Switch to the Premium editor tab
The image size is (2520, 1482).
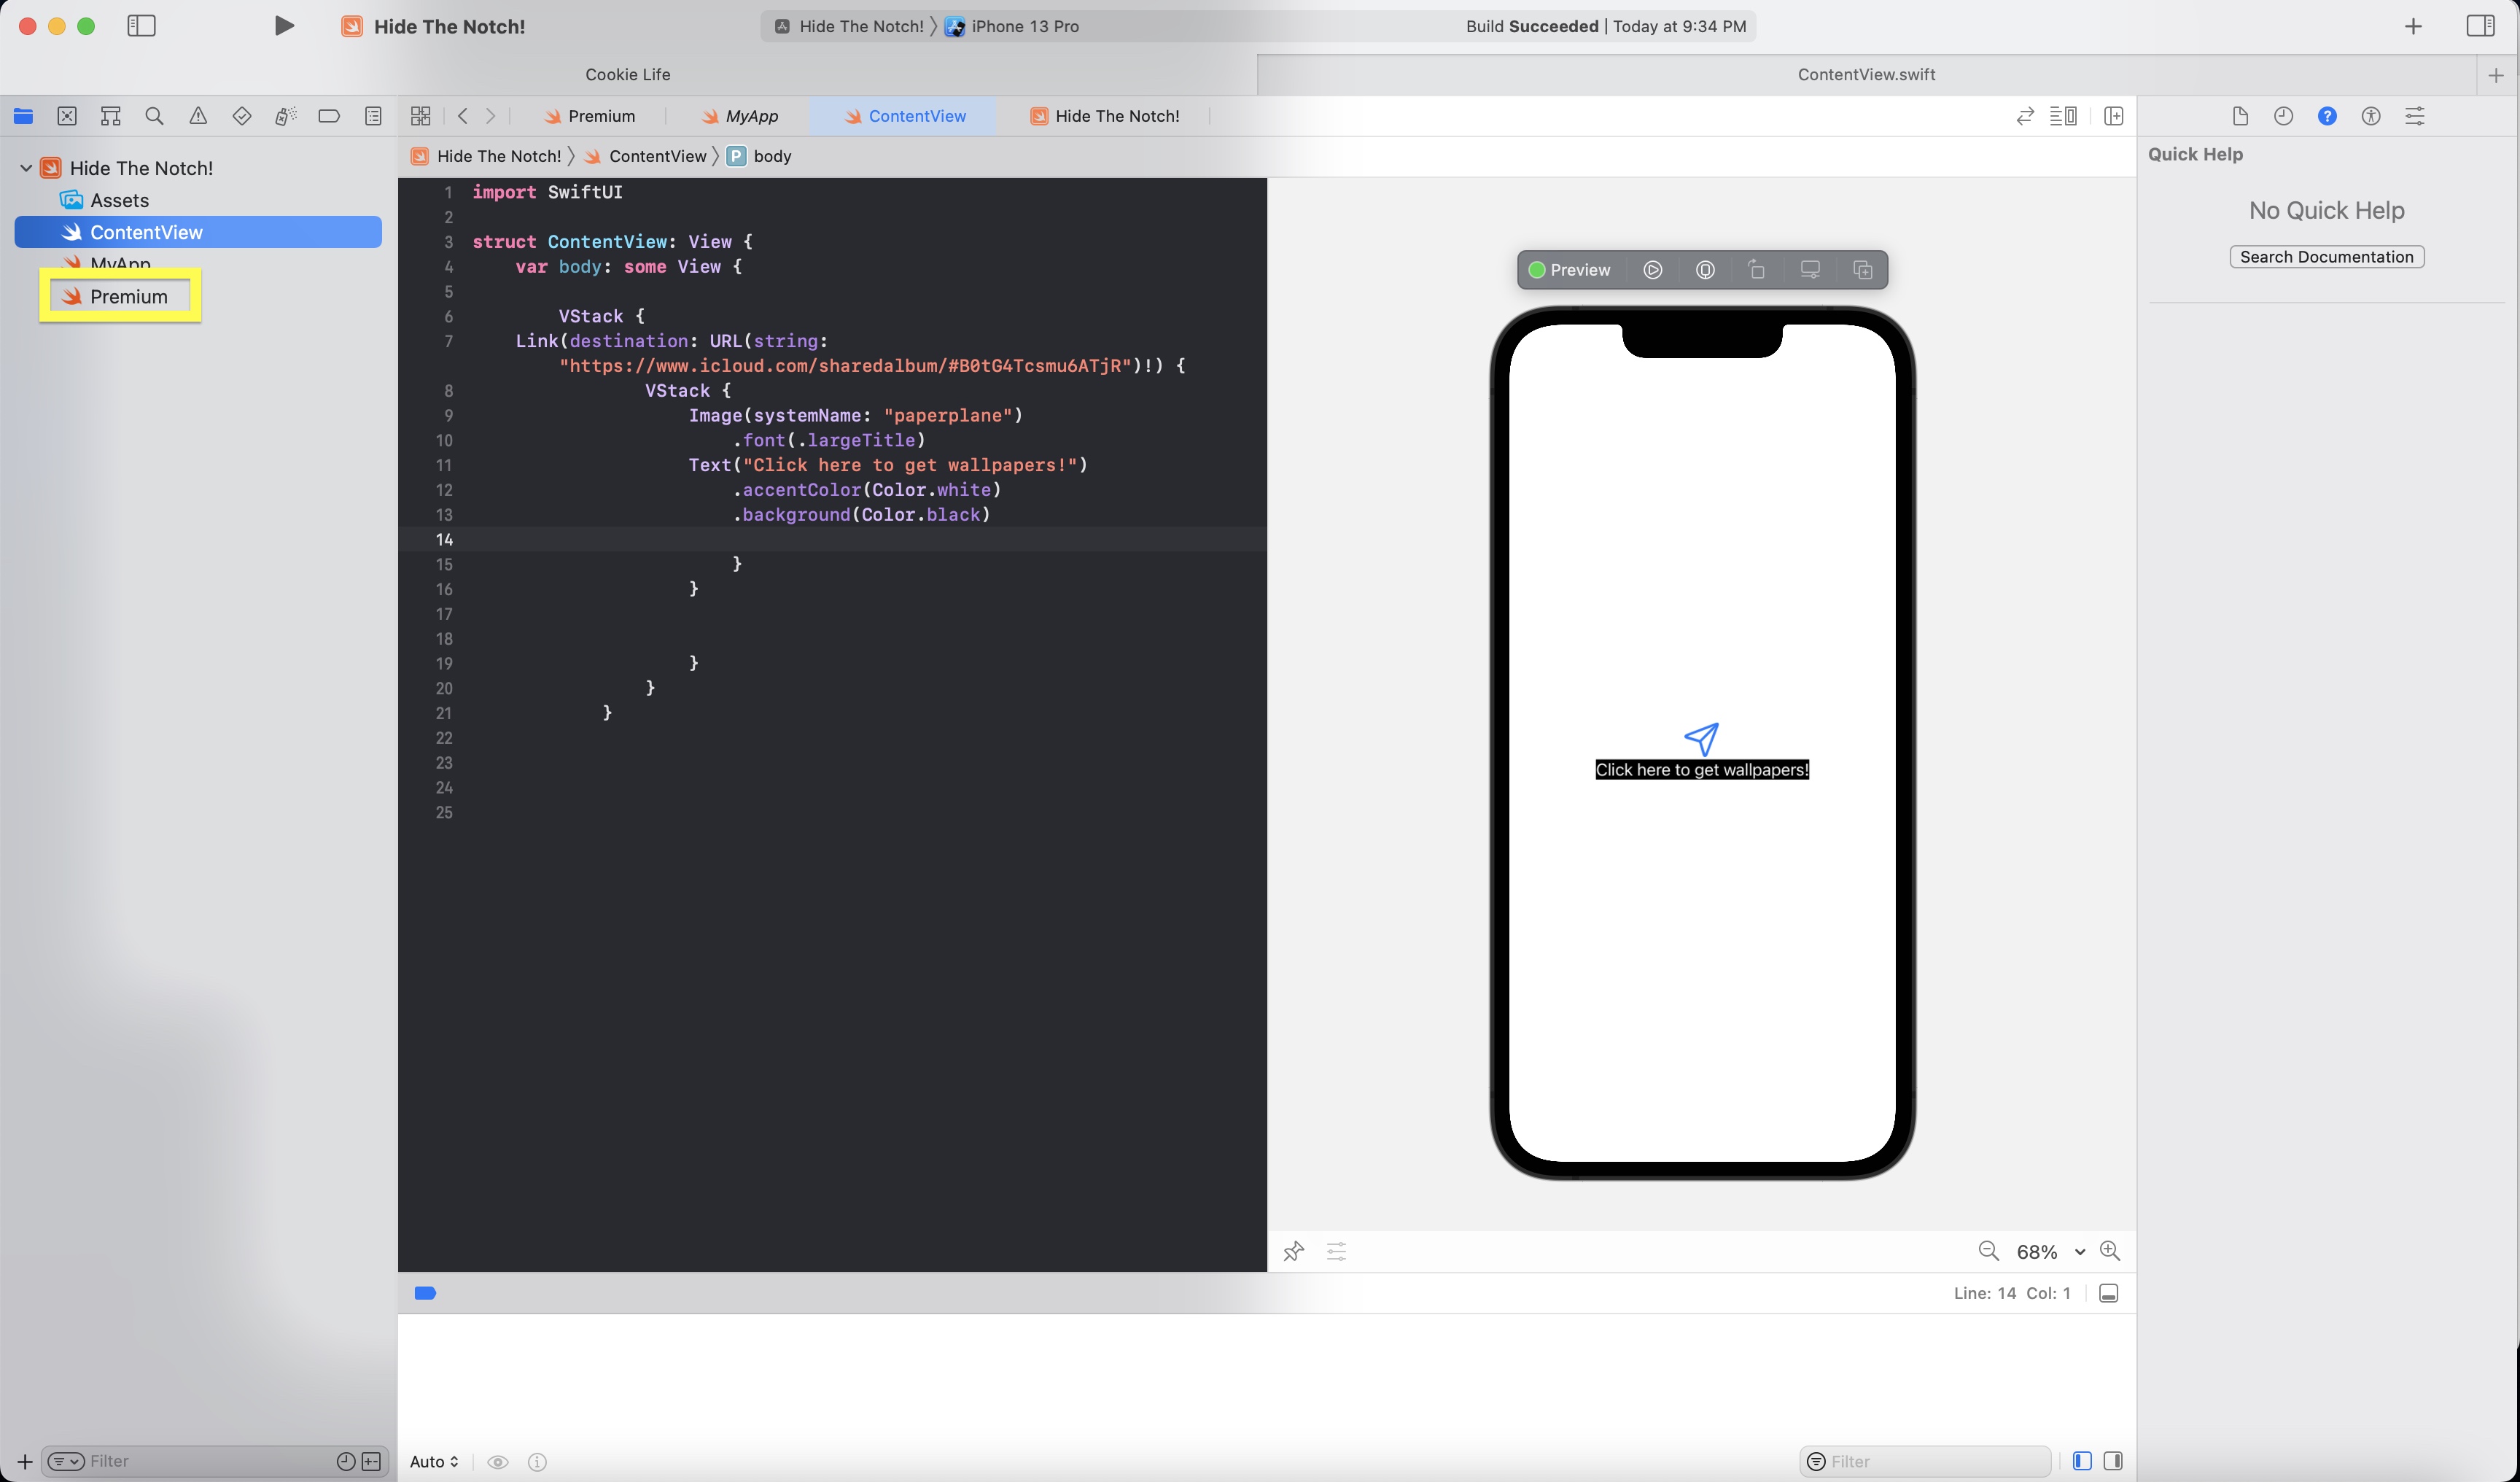tap(590, 116)
